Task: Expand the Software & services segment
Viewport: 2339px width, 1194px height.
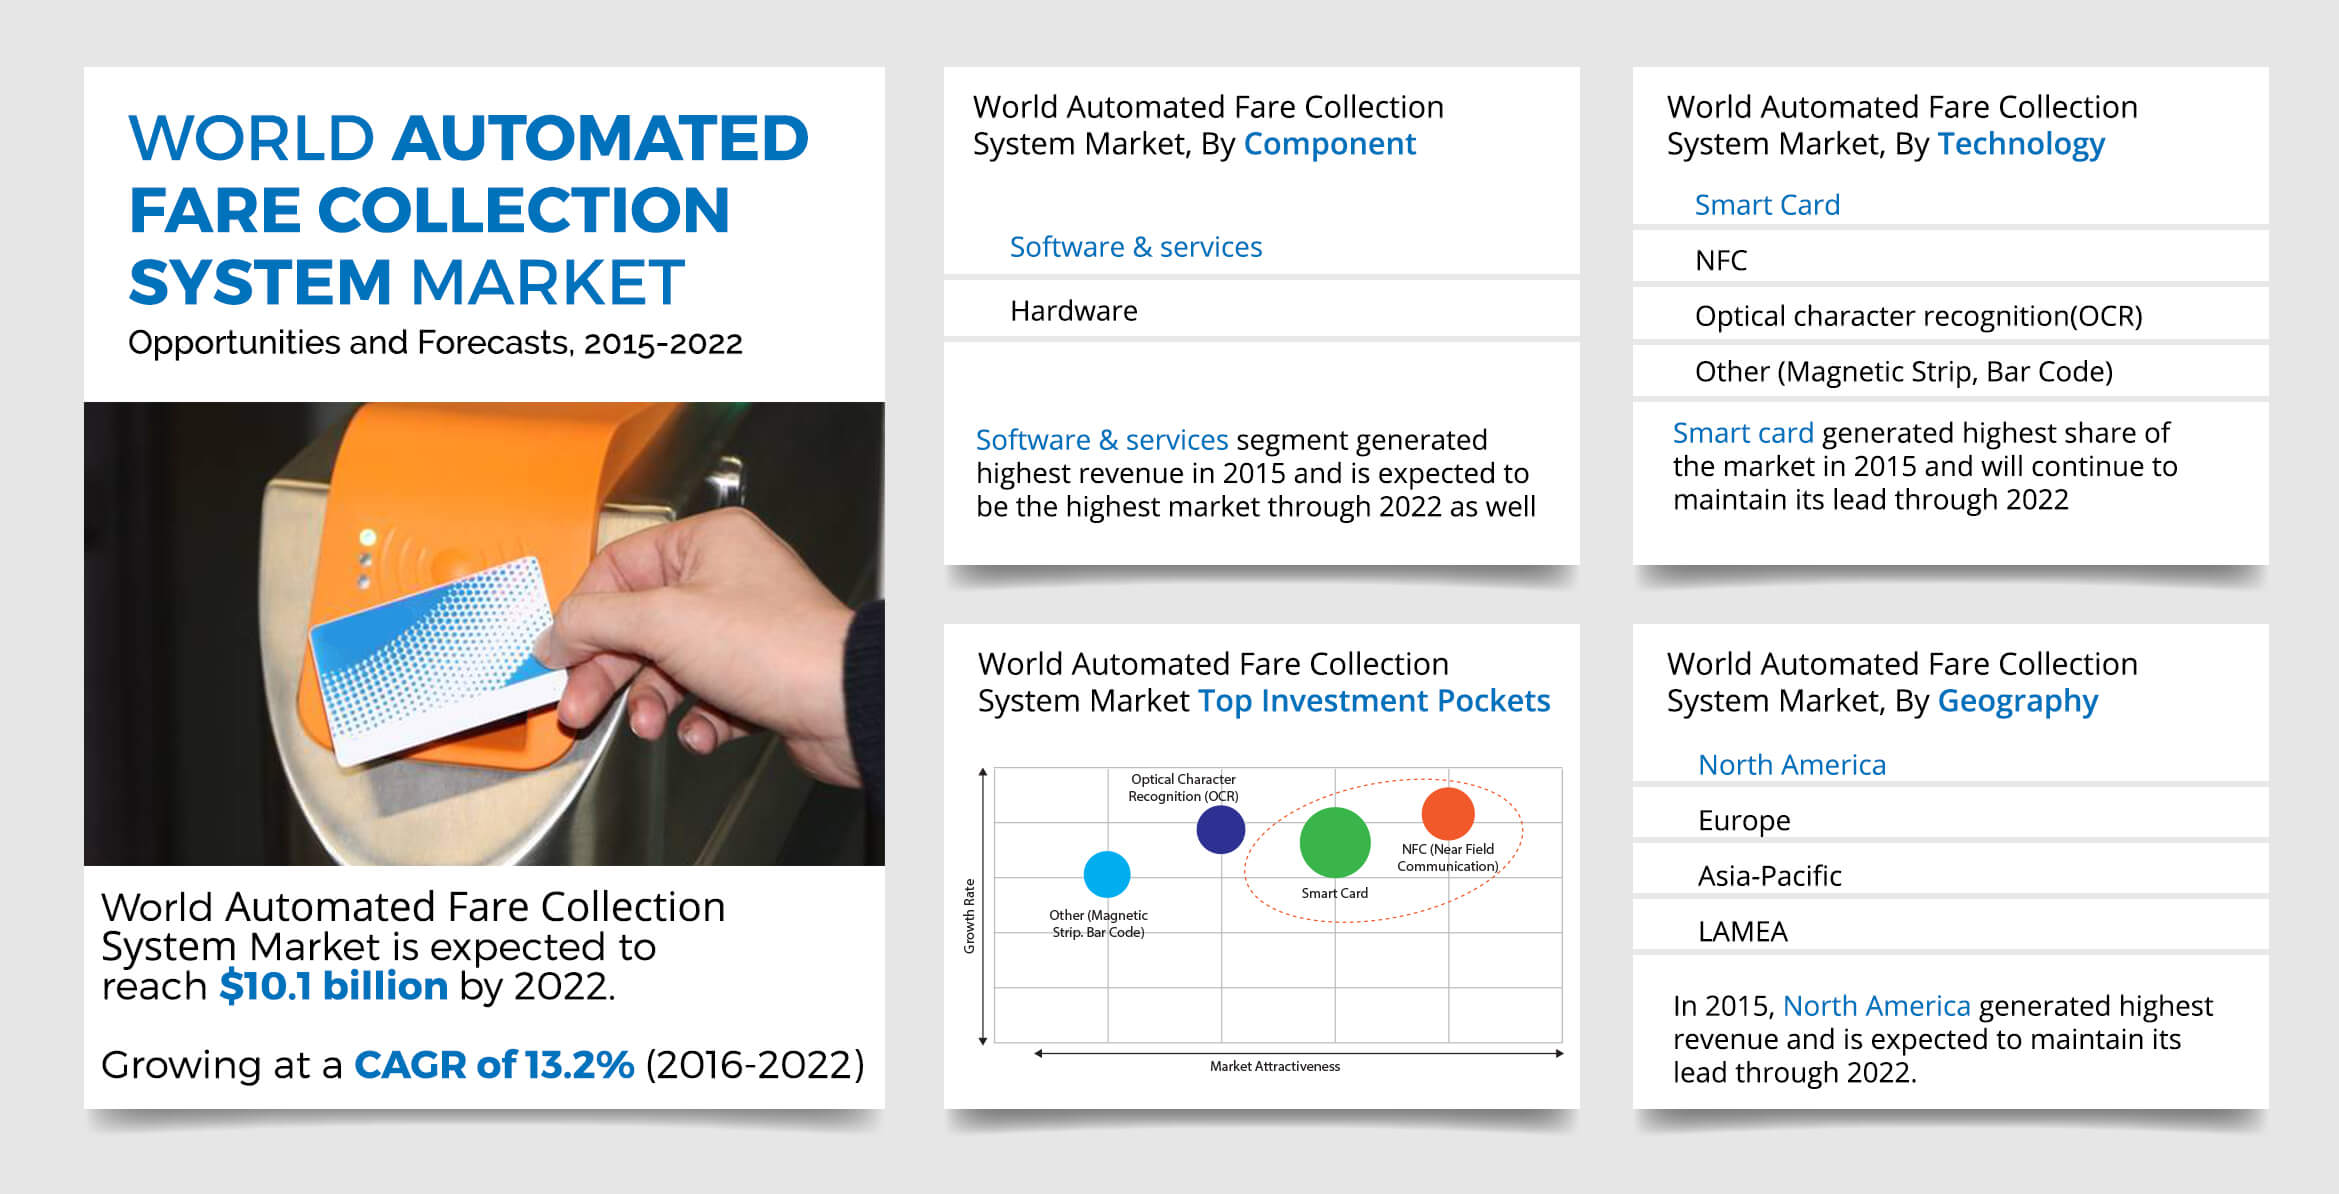Action: pyautogui.click(x=1135, y=246)
